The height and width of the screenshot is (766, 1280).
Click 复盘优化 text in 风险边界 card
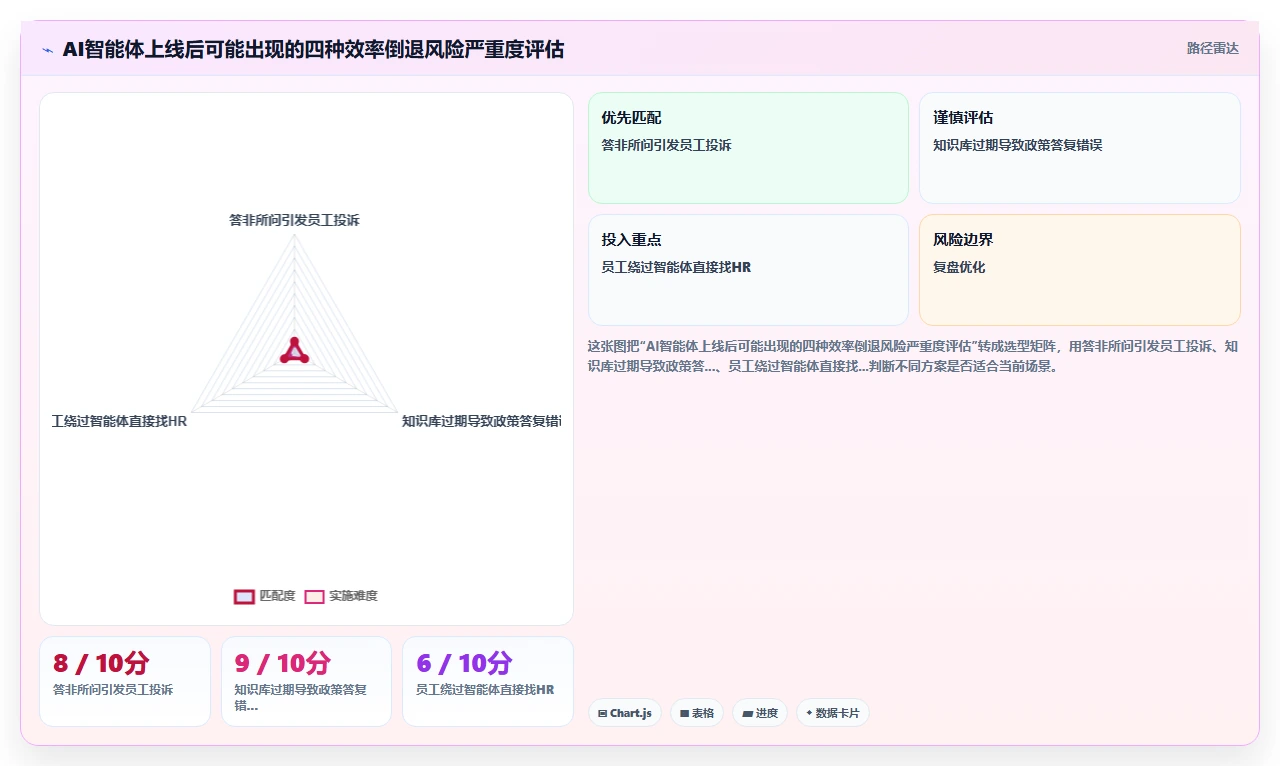tap(959, 267)
